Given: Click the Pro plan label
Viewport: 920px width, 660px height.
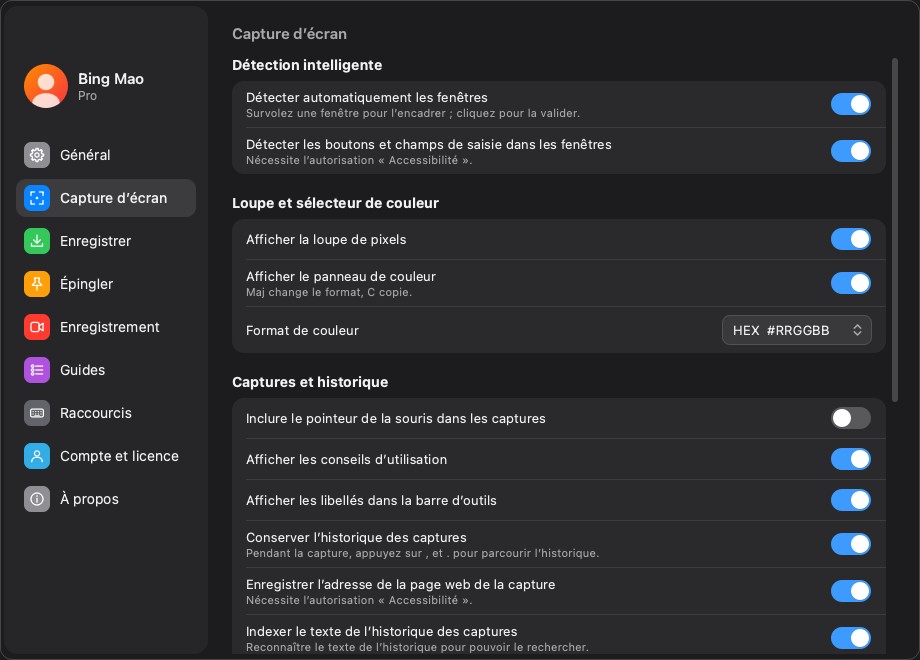Looking at the screenshot, I should click(87, 96).
